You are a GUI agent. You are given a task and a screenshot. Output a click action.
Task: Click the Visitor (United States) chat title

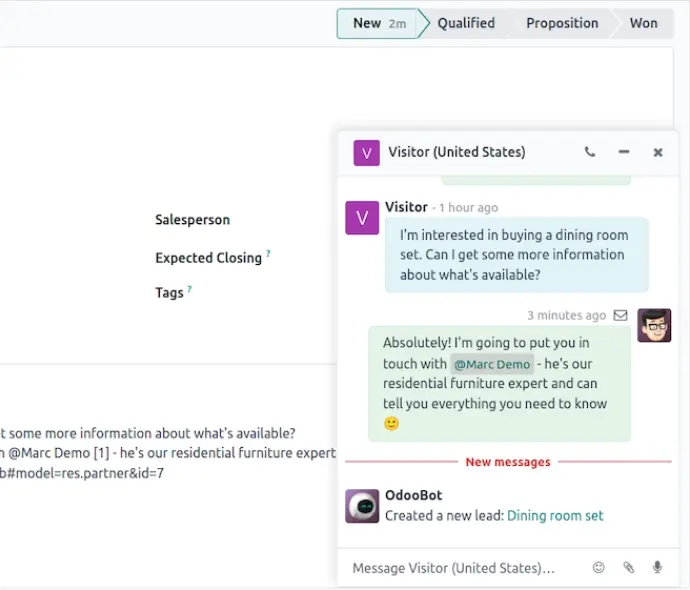click(457, 152)
